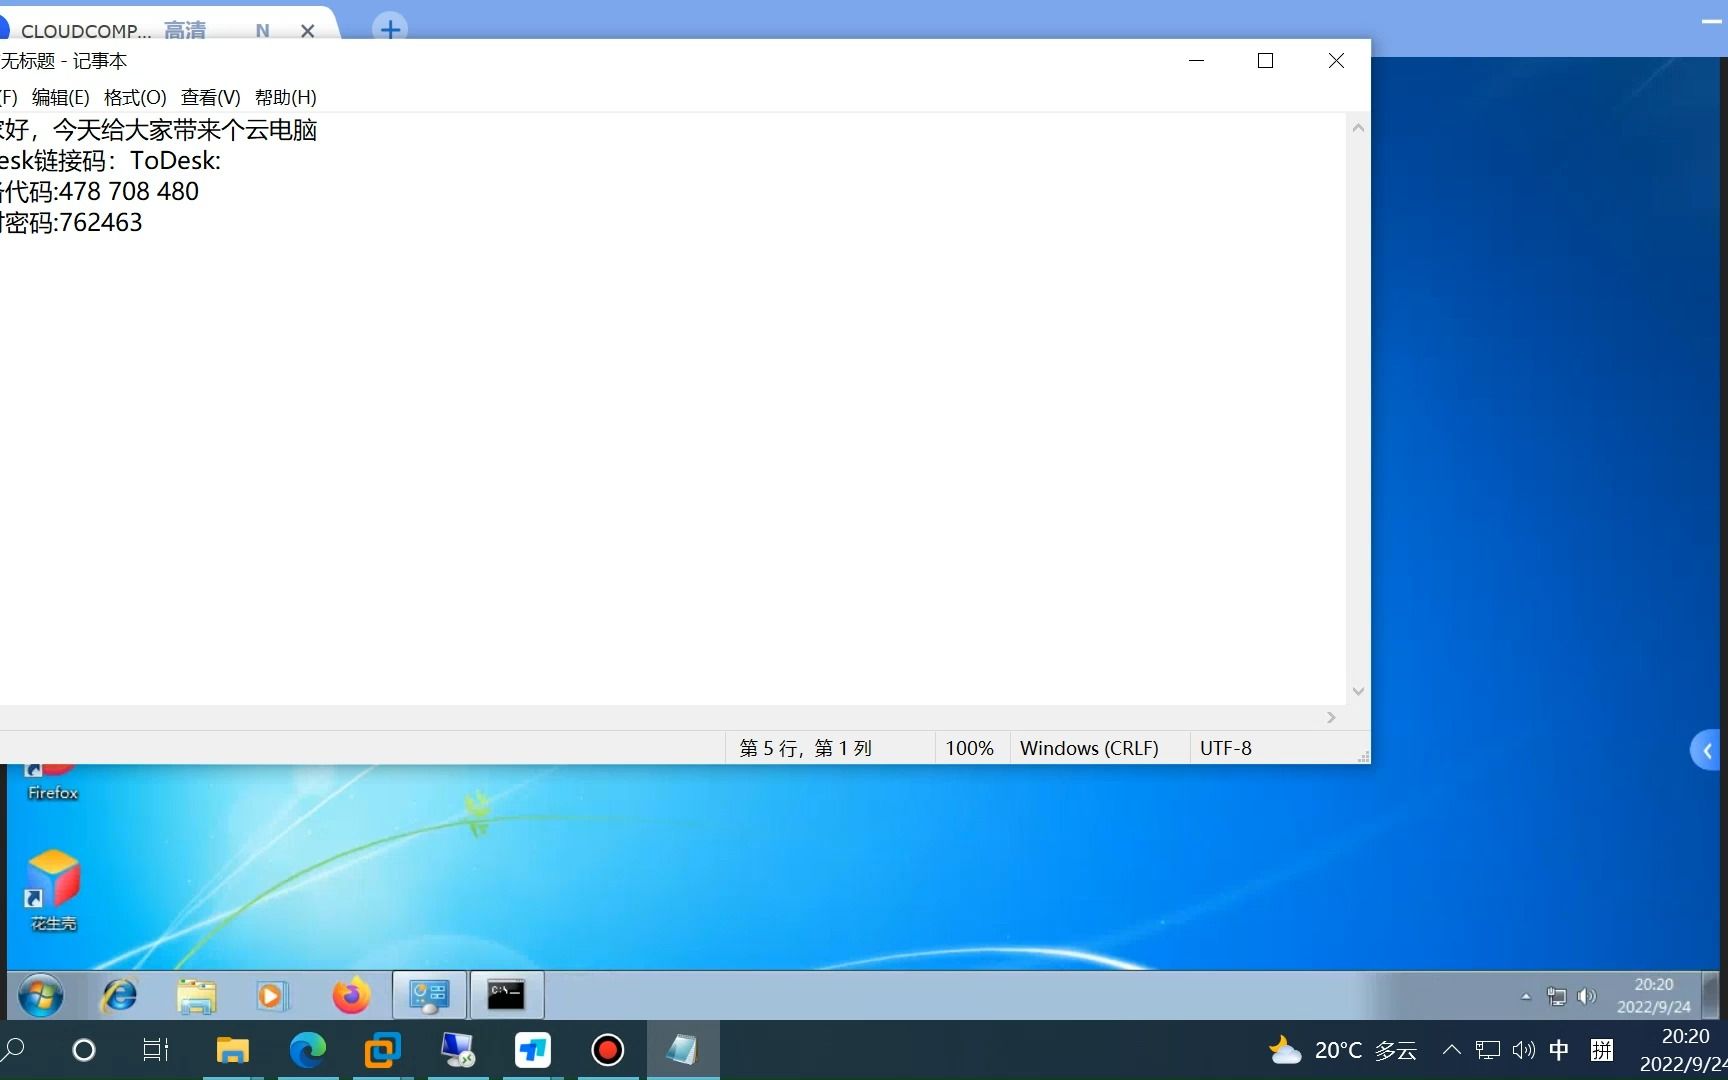
Task: Launch Microsoft Edge from host taskbar
Action: pyautogui.click(x=308, y=1050)
